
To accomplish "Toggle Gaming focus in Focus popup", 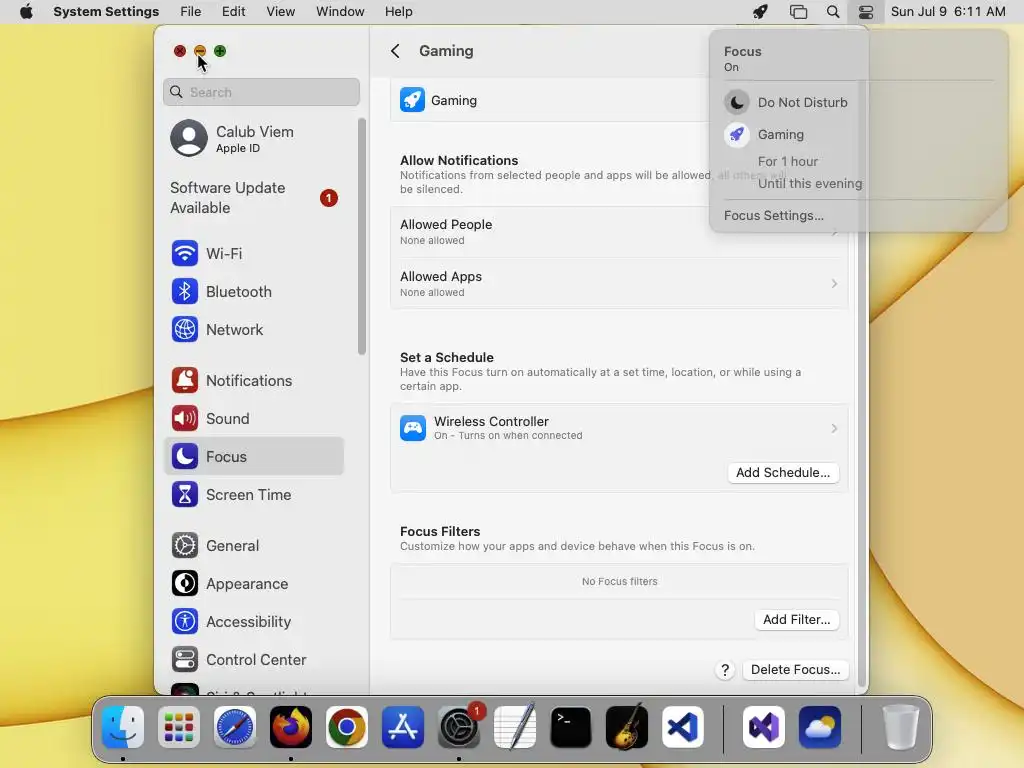I will point(764,135).
